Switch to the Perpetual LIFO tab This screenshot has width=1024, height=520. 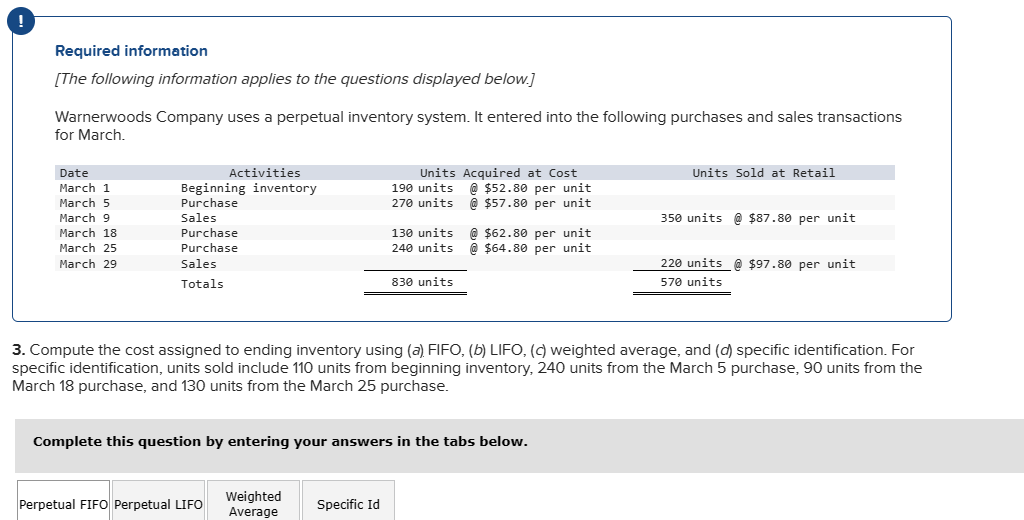tap(158, 501)
